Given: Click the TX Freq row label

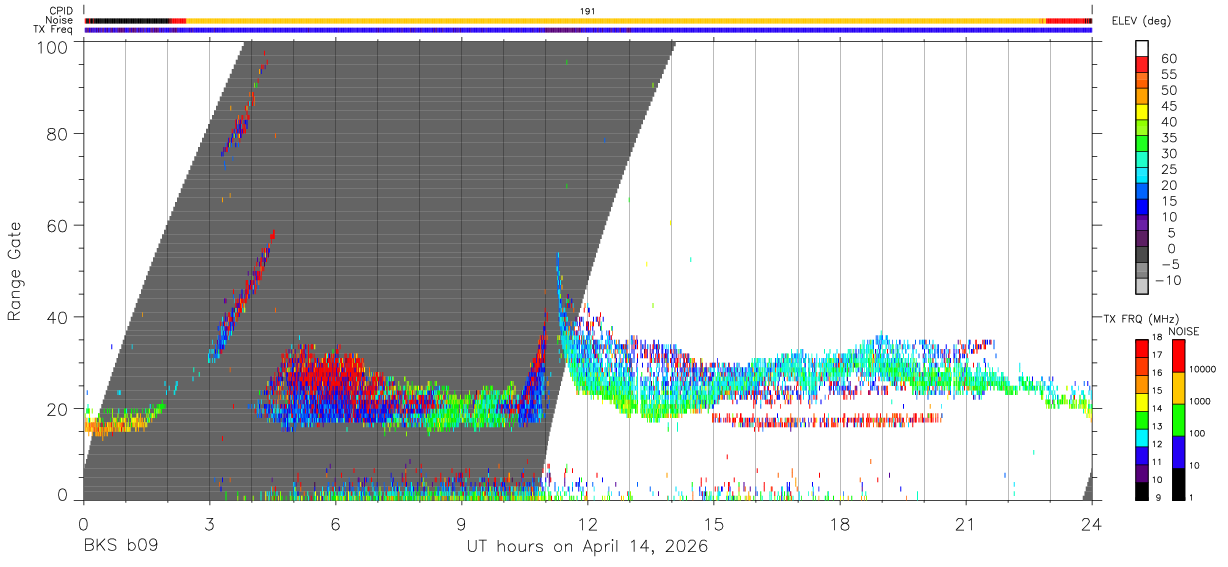Looking at the screenshot, I should 54,29.
